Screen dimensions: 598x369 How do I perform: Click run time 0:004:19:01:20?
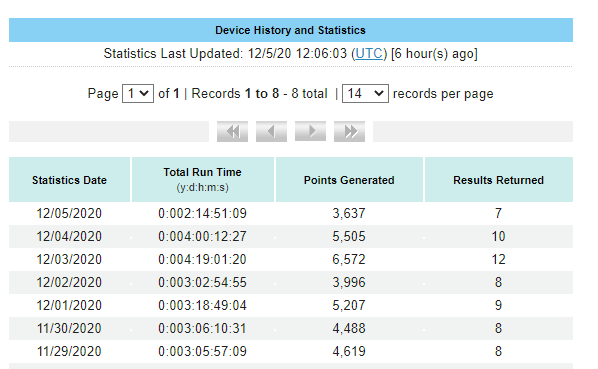pyautogui.click(x=203, y=259)
